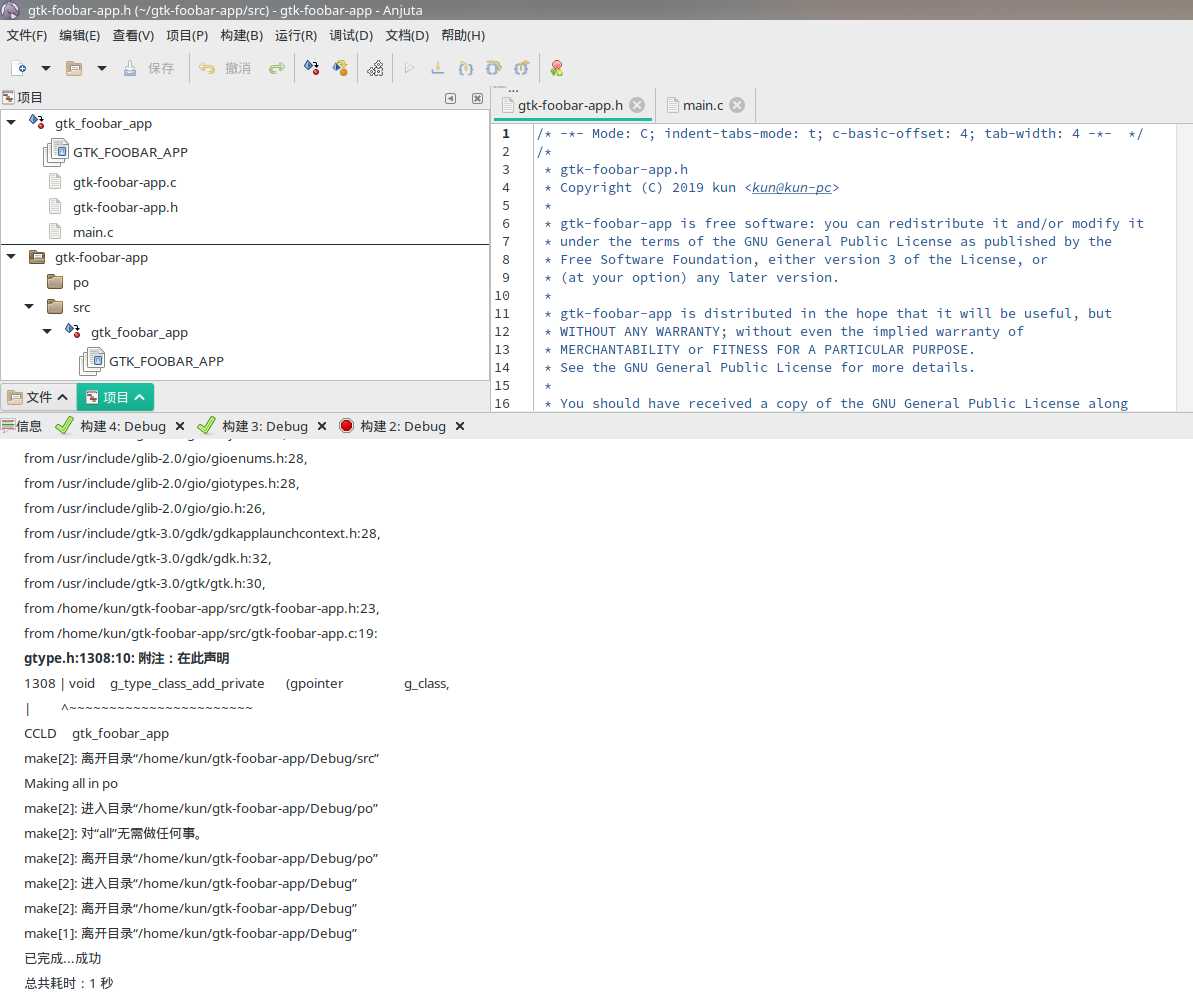Select GTK_FOOBAR_APP item under src
The width and height of the screenshot is (1193, 995).
coord(166,361)
